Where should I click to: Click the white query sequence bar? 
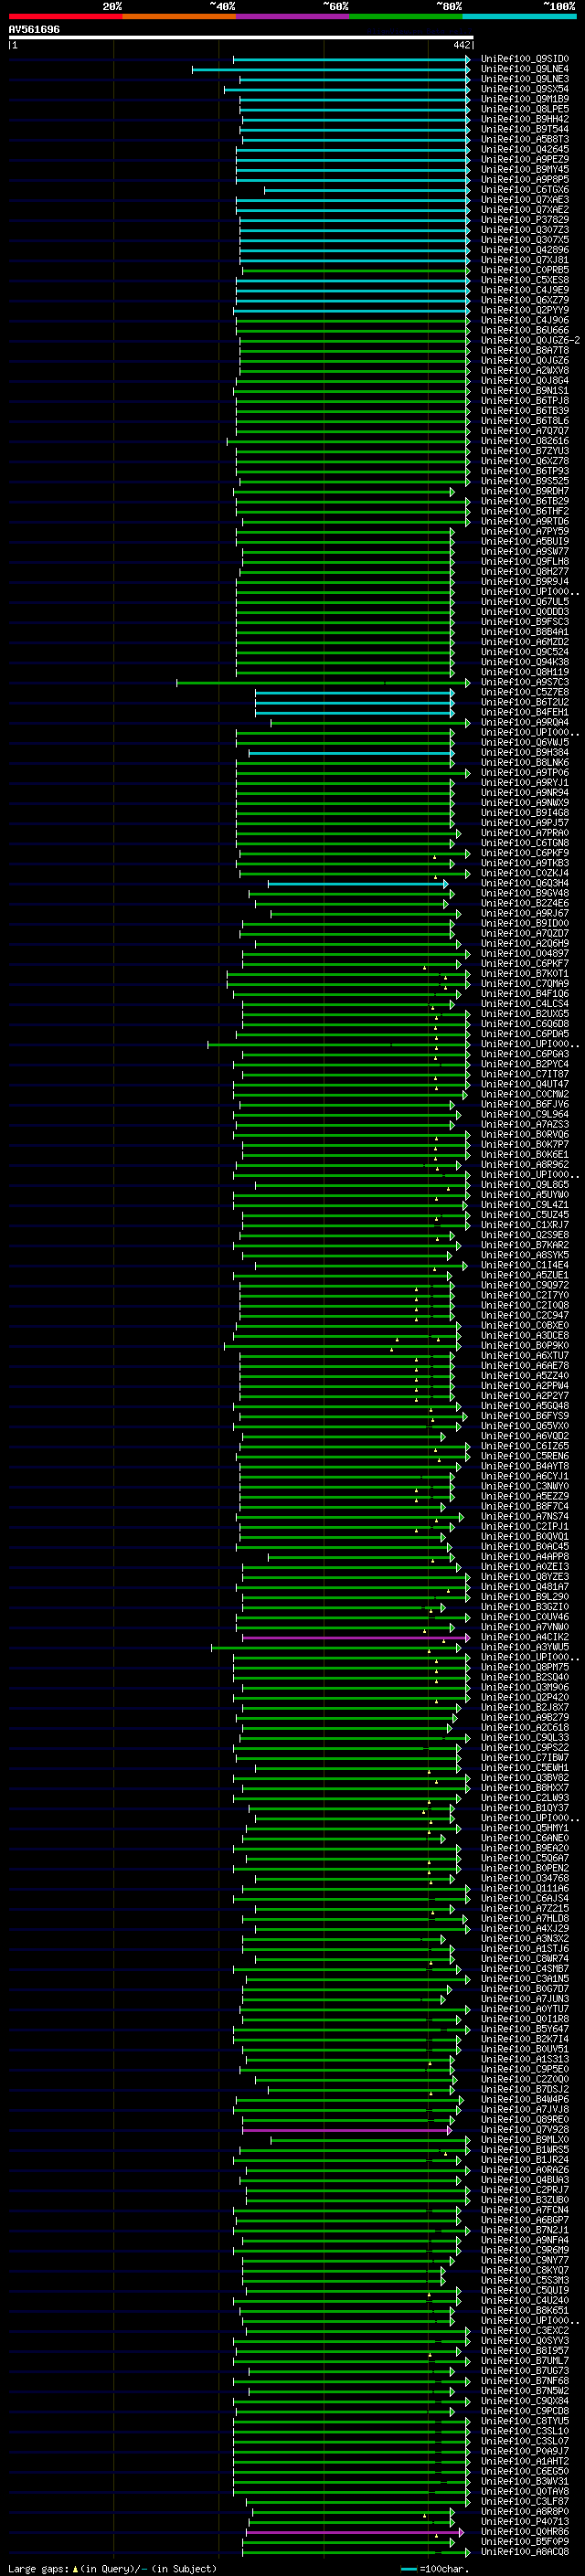[241, 37]
